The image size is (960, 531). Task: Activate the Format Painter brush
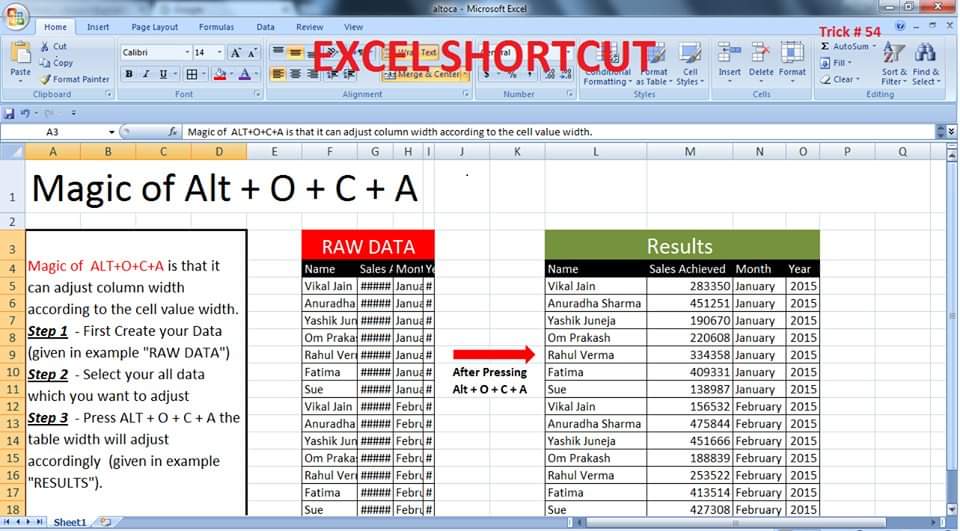74,79
